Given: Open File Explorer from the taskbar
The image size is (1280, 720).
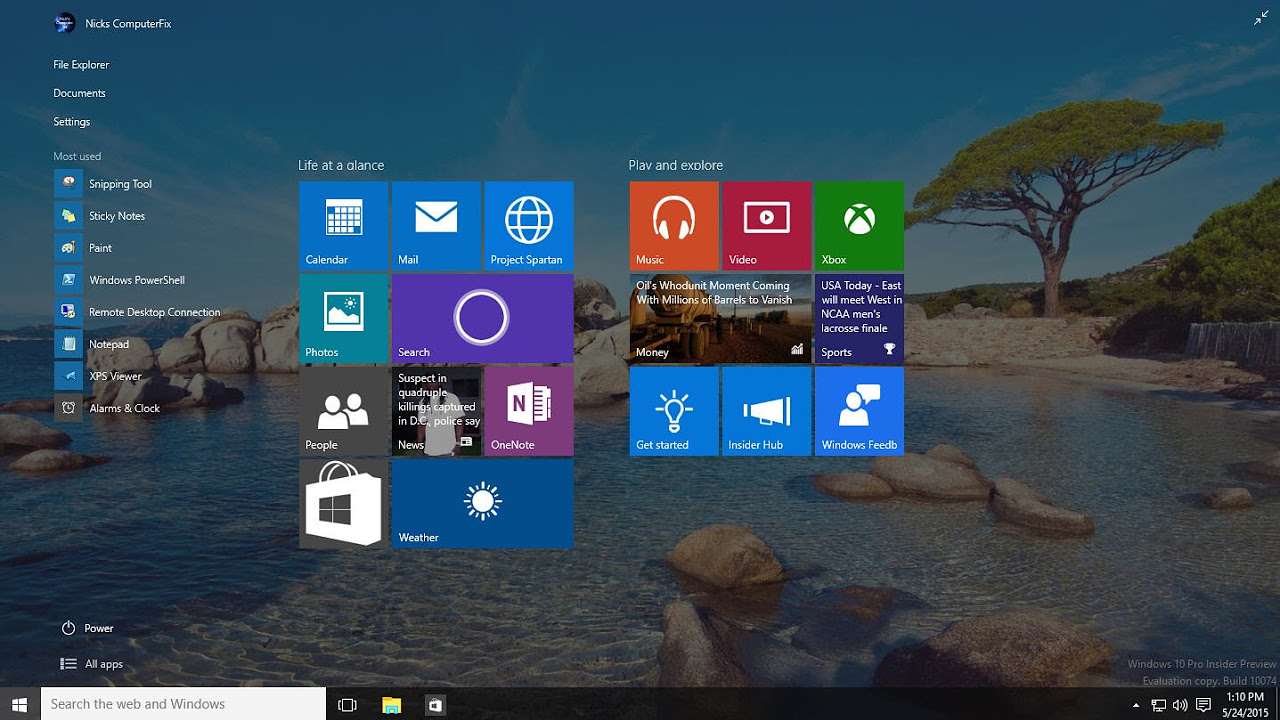Looking at the screenshot, I should [x=391, y=704].
